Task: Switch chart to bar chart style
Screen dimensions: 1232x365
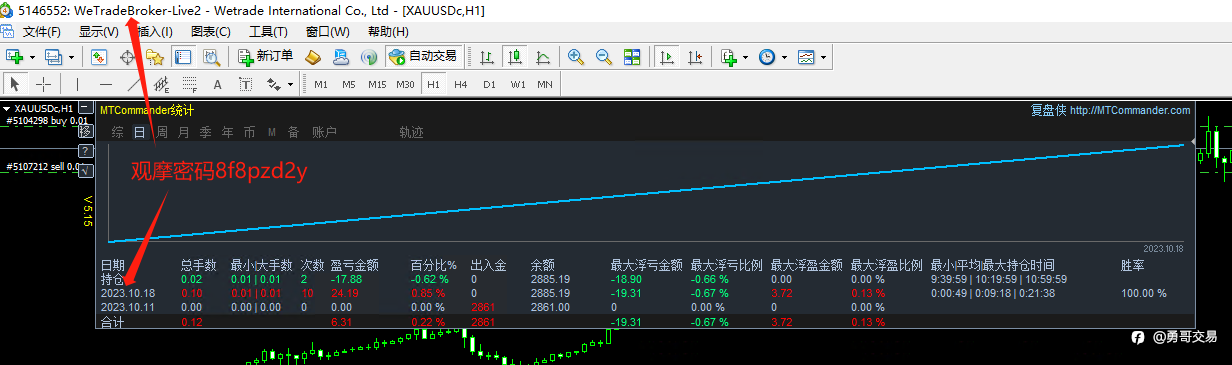Action: 487,57
